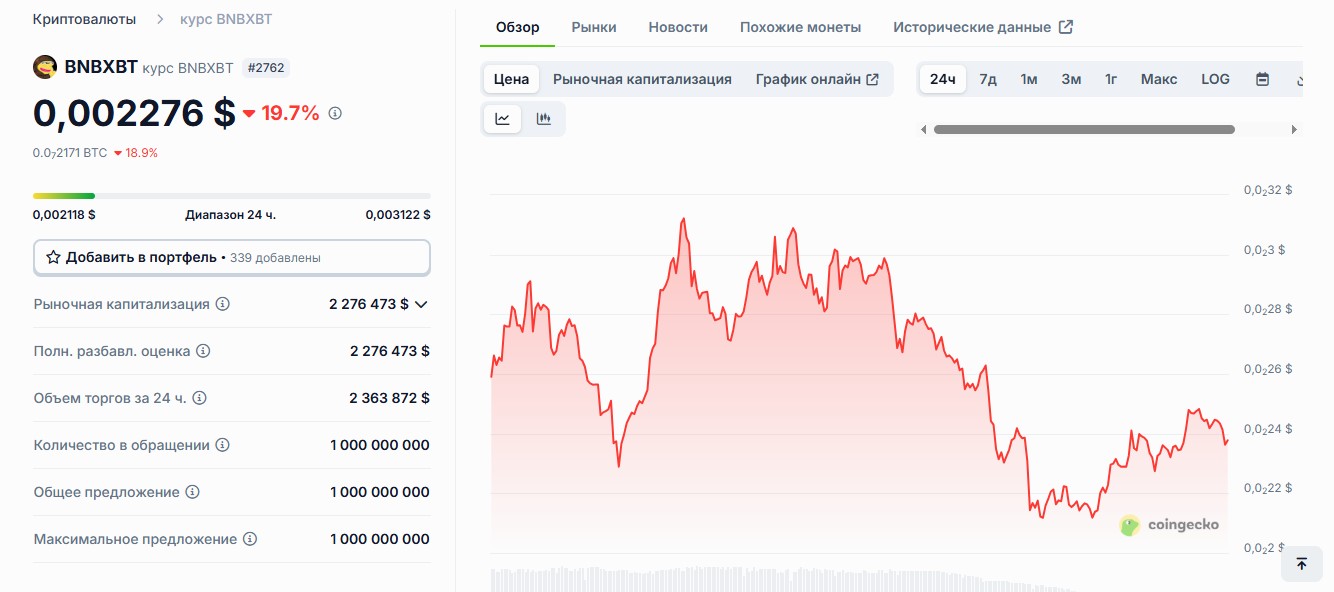Open the Криптовалюты breadcrumb link
Viewport: 1334px width, 592px height.
(x=84, y=19)
